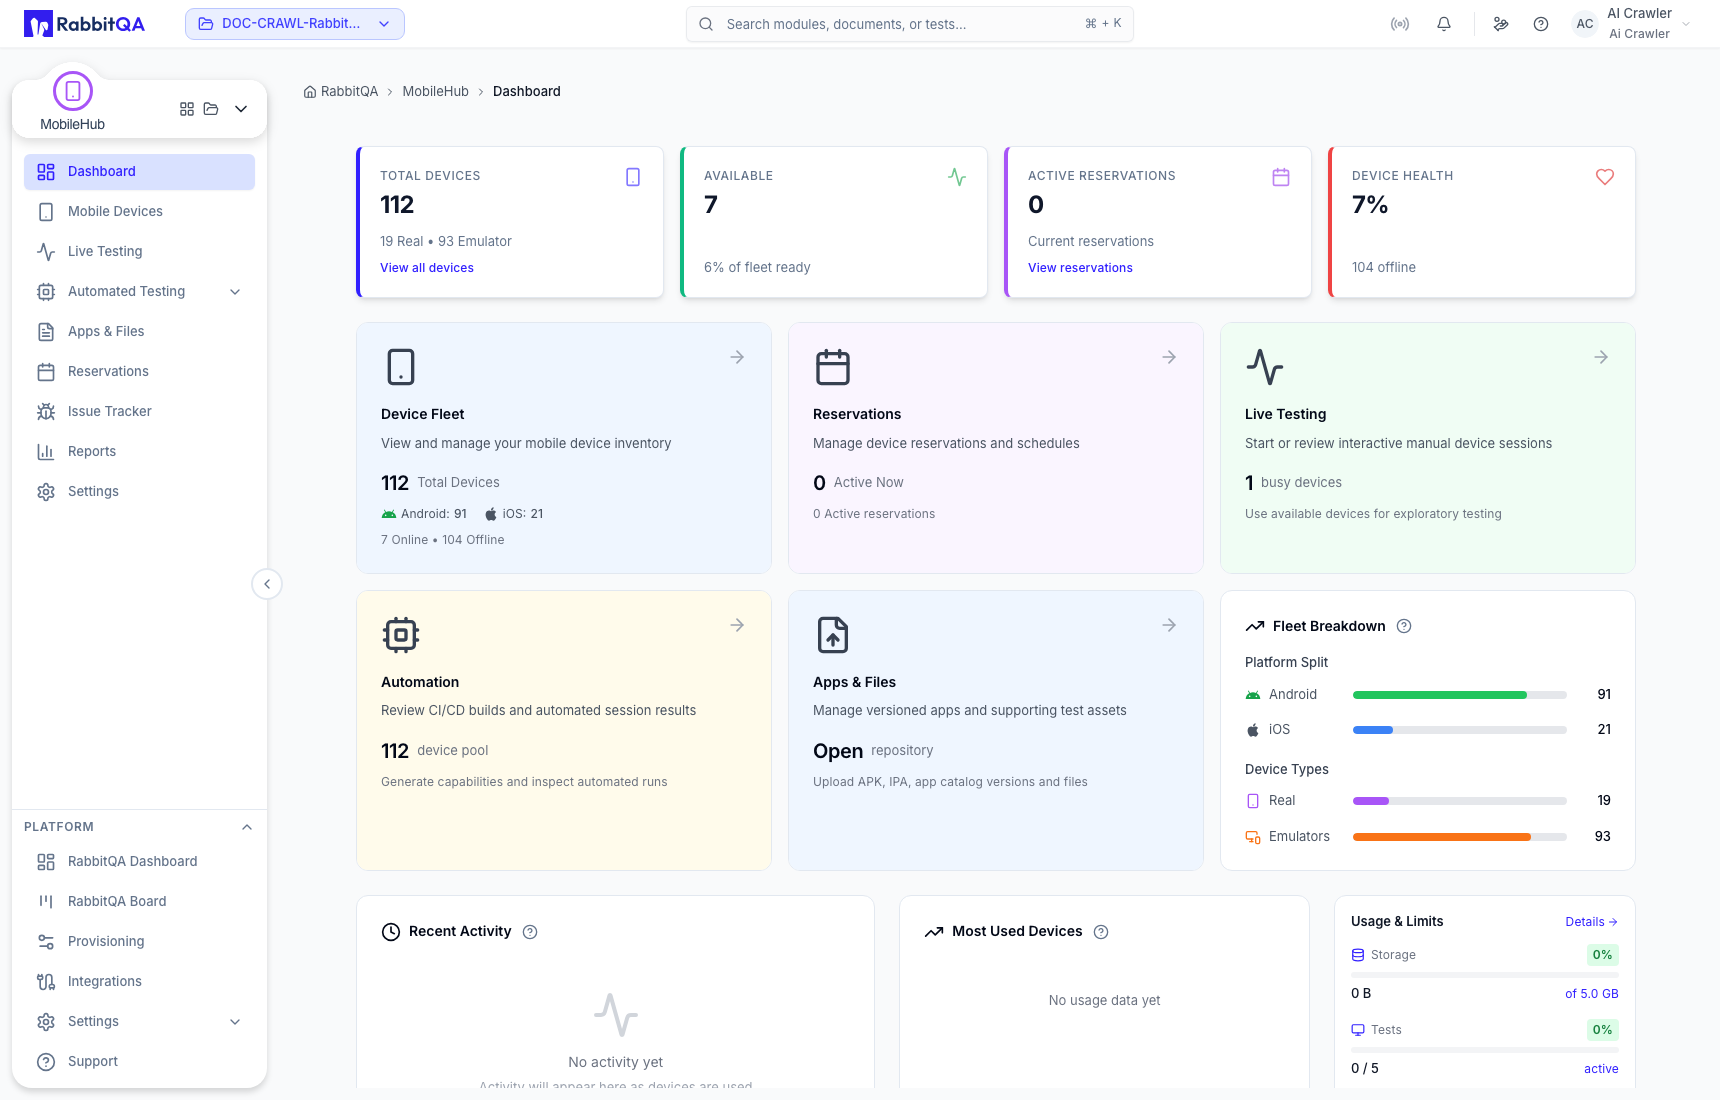Click the Fleet Breakdown help icon
Viewport: 1720px width, 1100px height.
coord(1404,626)
